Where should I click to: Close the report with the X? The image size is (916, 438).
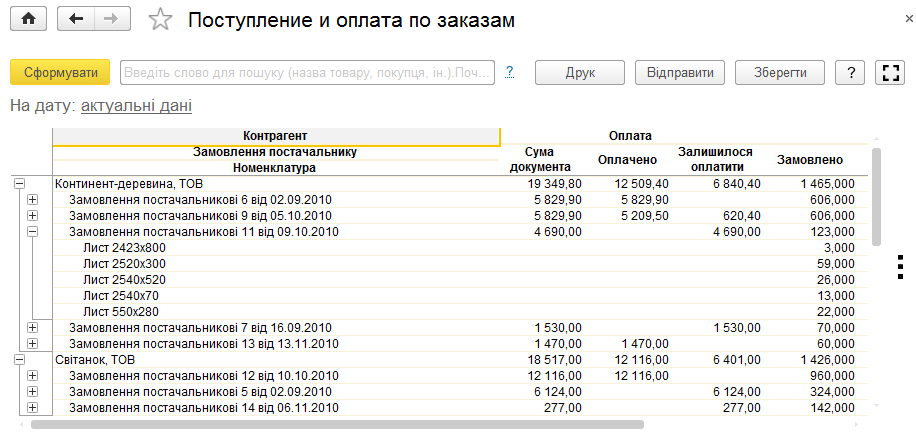click(x=909, y=19)
